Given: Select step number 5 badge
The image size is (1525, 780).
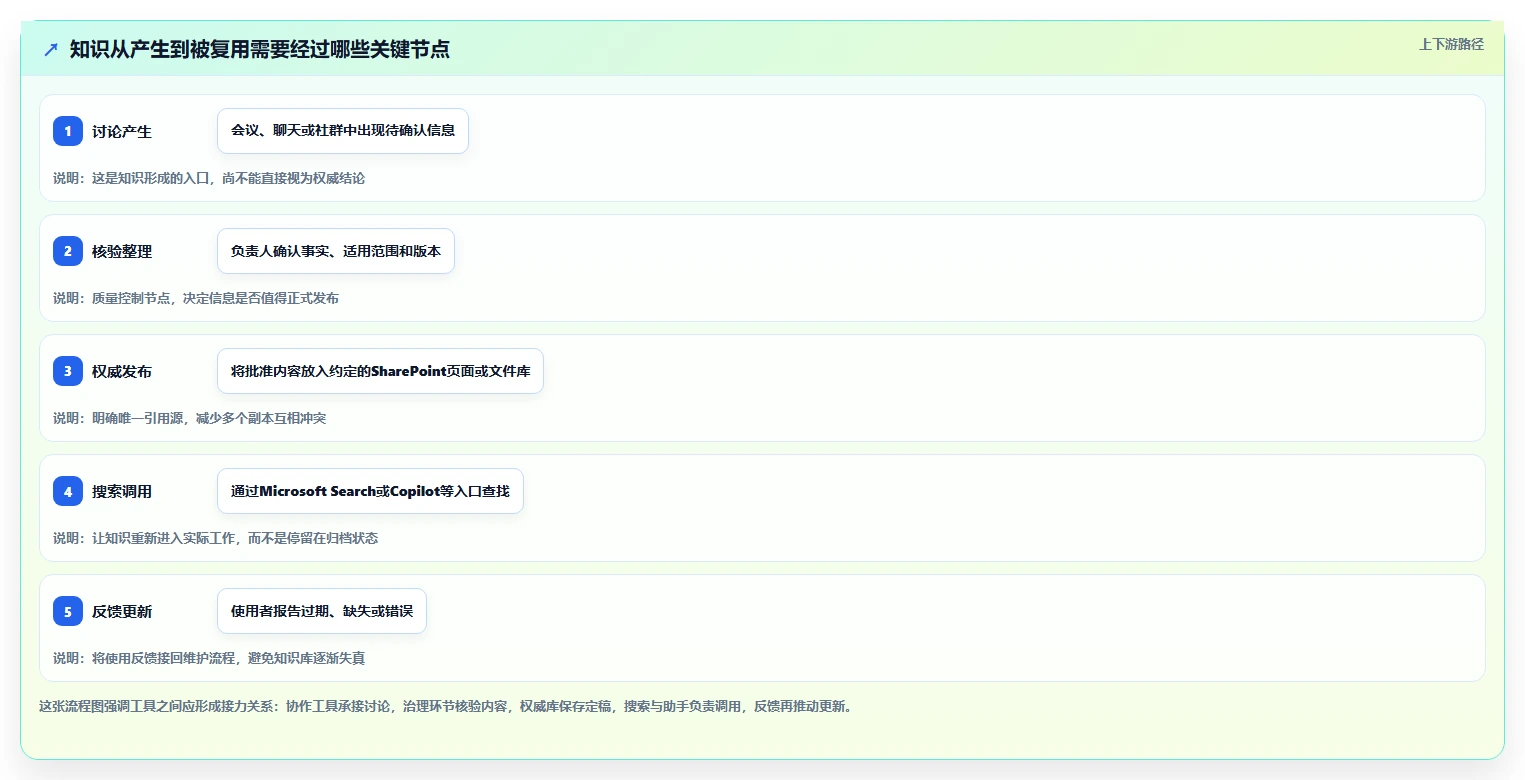Looking at the screenshot, I should pyautogui.click(x=68, y=611).
